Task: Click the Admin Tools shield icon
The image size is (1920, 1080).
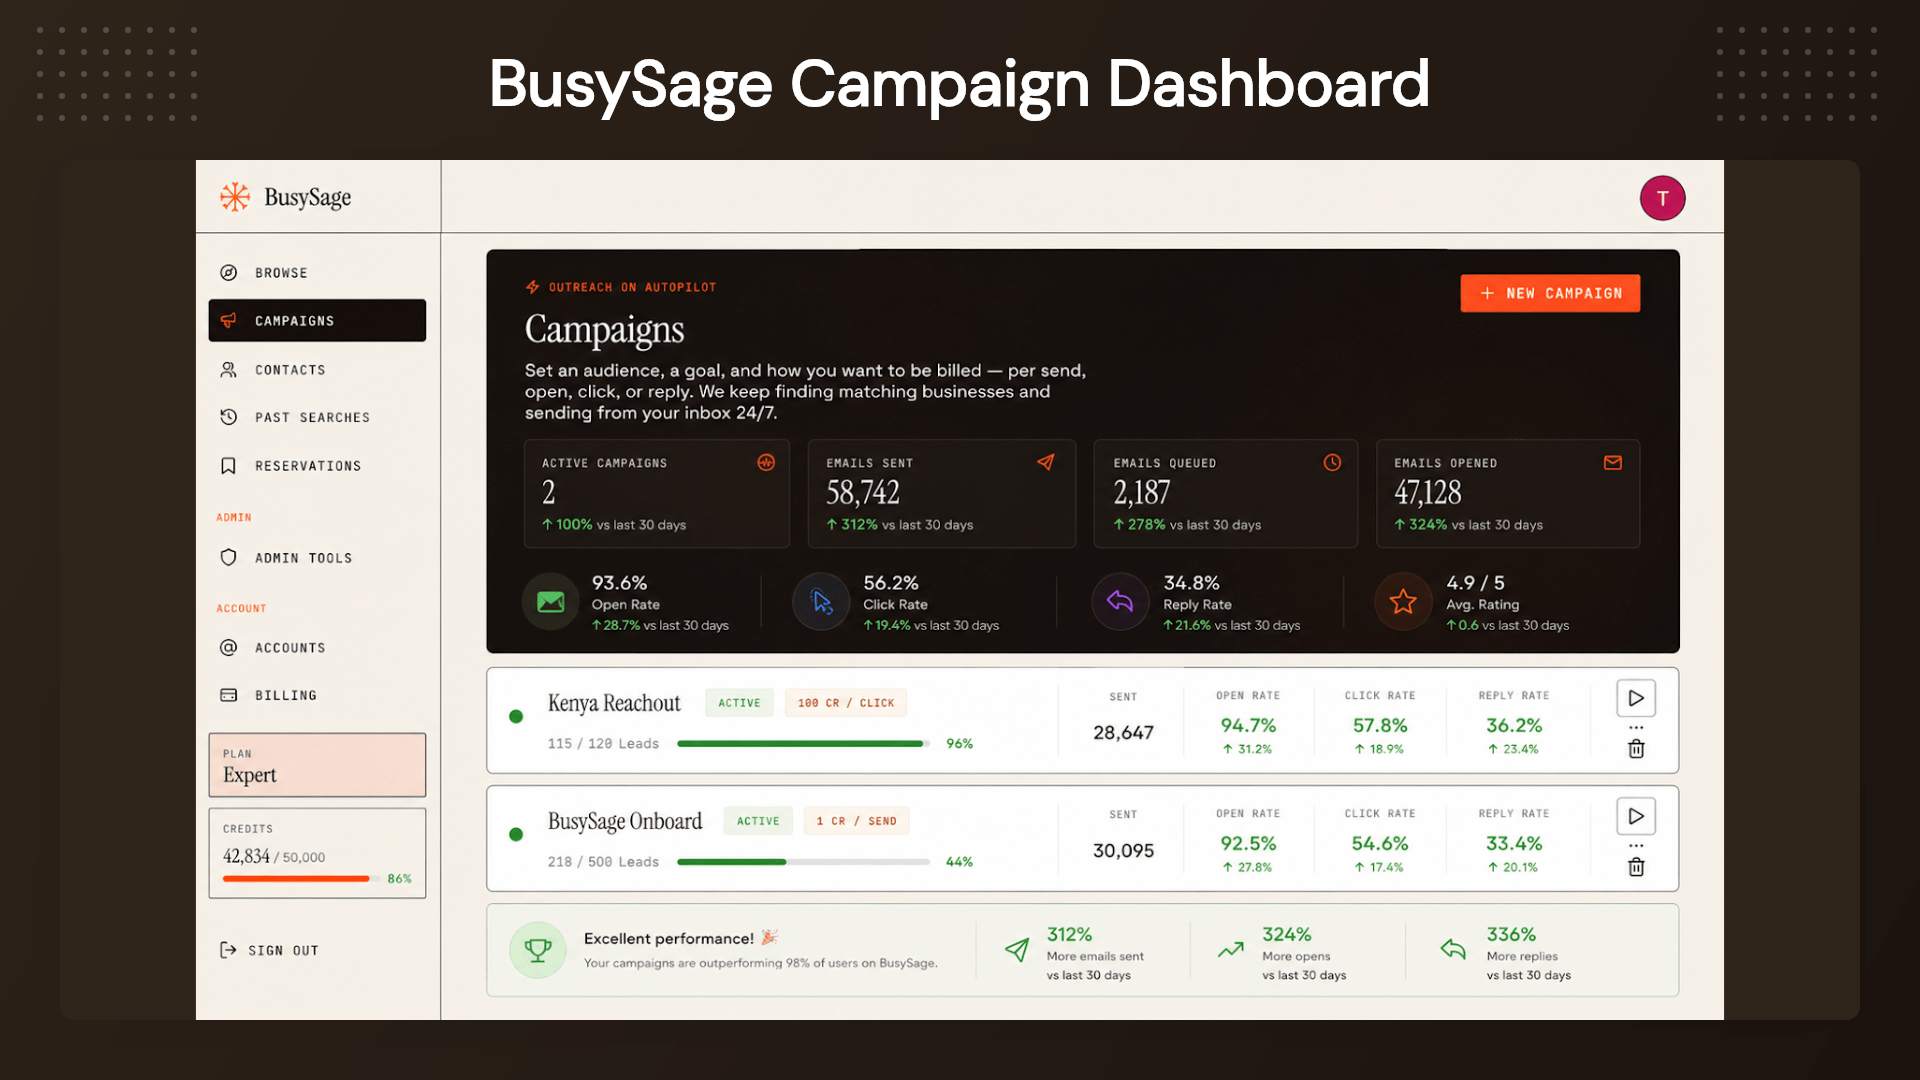Action: click(229, 557)
